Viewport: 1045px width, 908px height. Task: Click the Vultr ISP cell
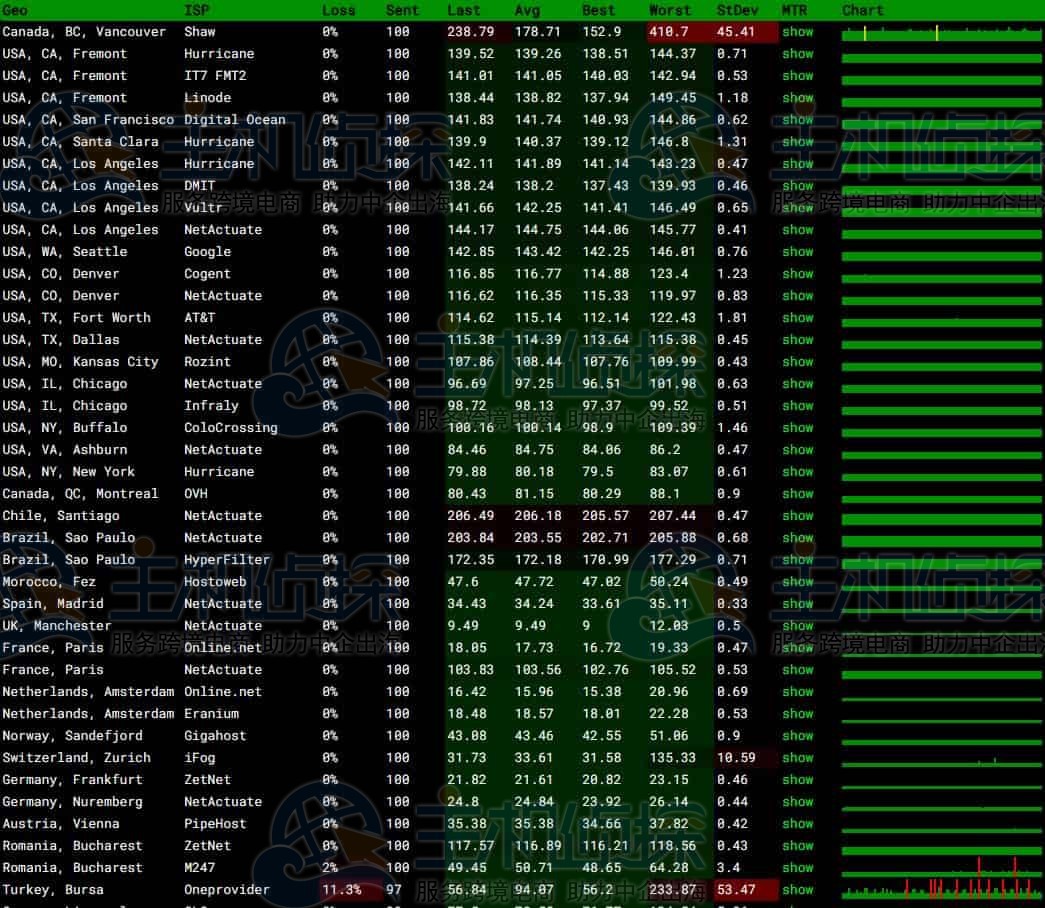pyautogui.click(x=203, y=208)
